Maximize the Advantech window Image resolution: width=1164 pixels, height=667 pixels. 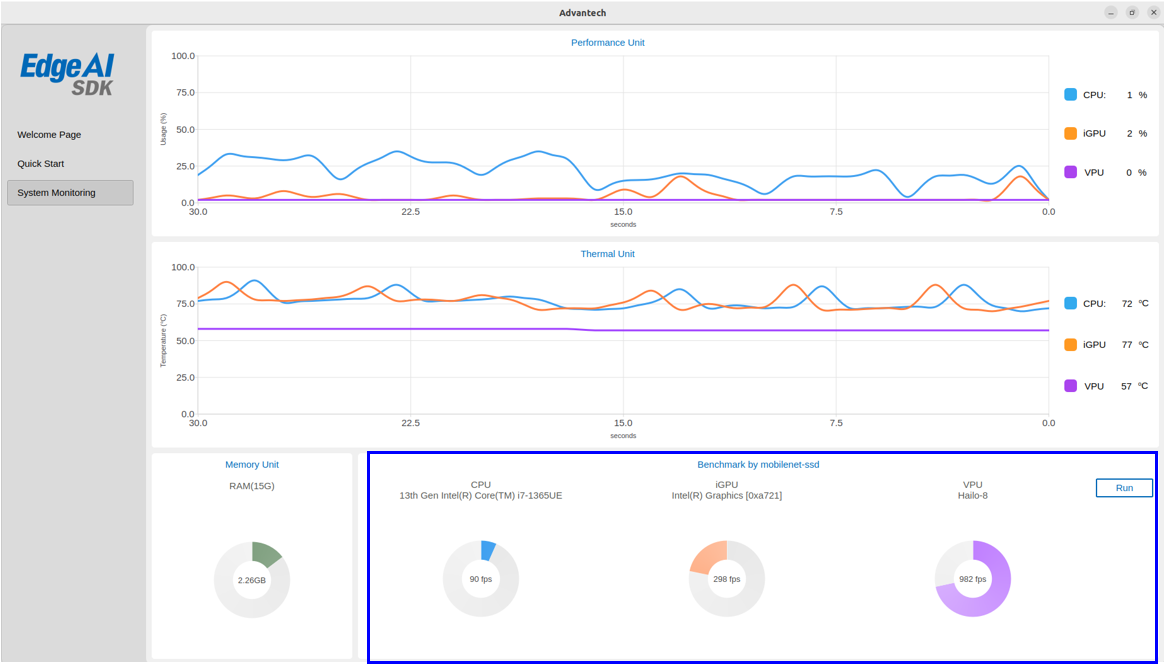pos(1132,13)
